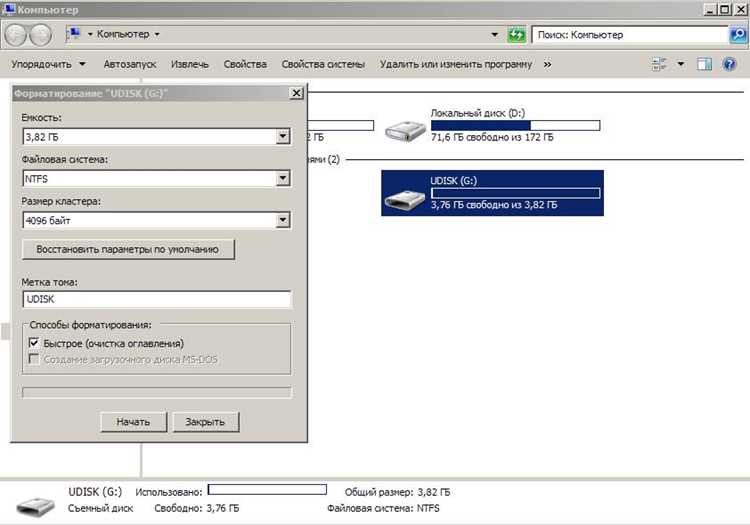750x525 pixels.
Task: Open the Упорядочить menu
Action: [48, 64]
